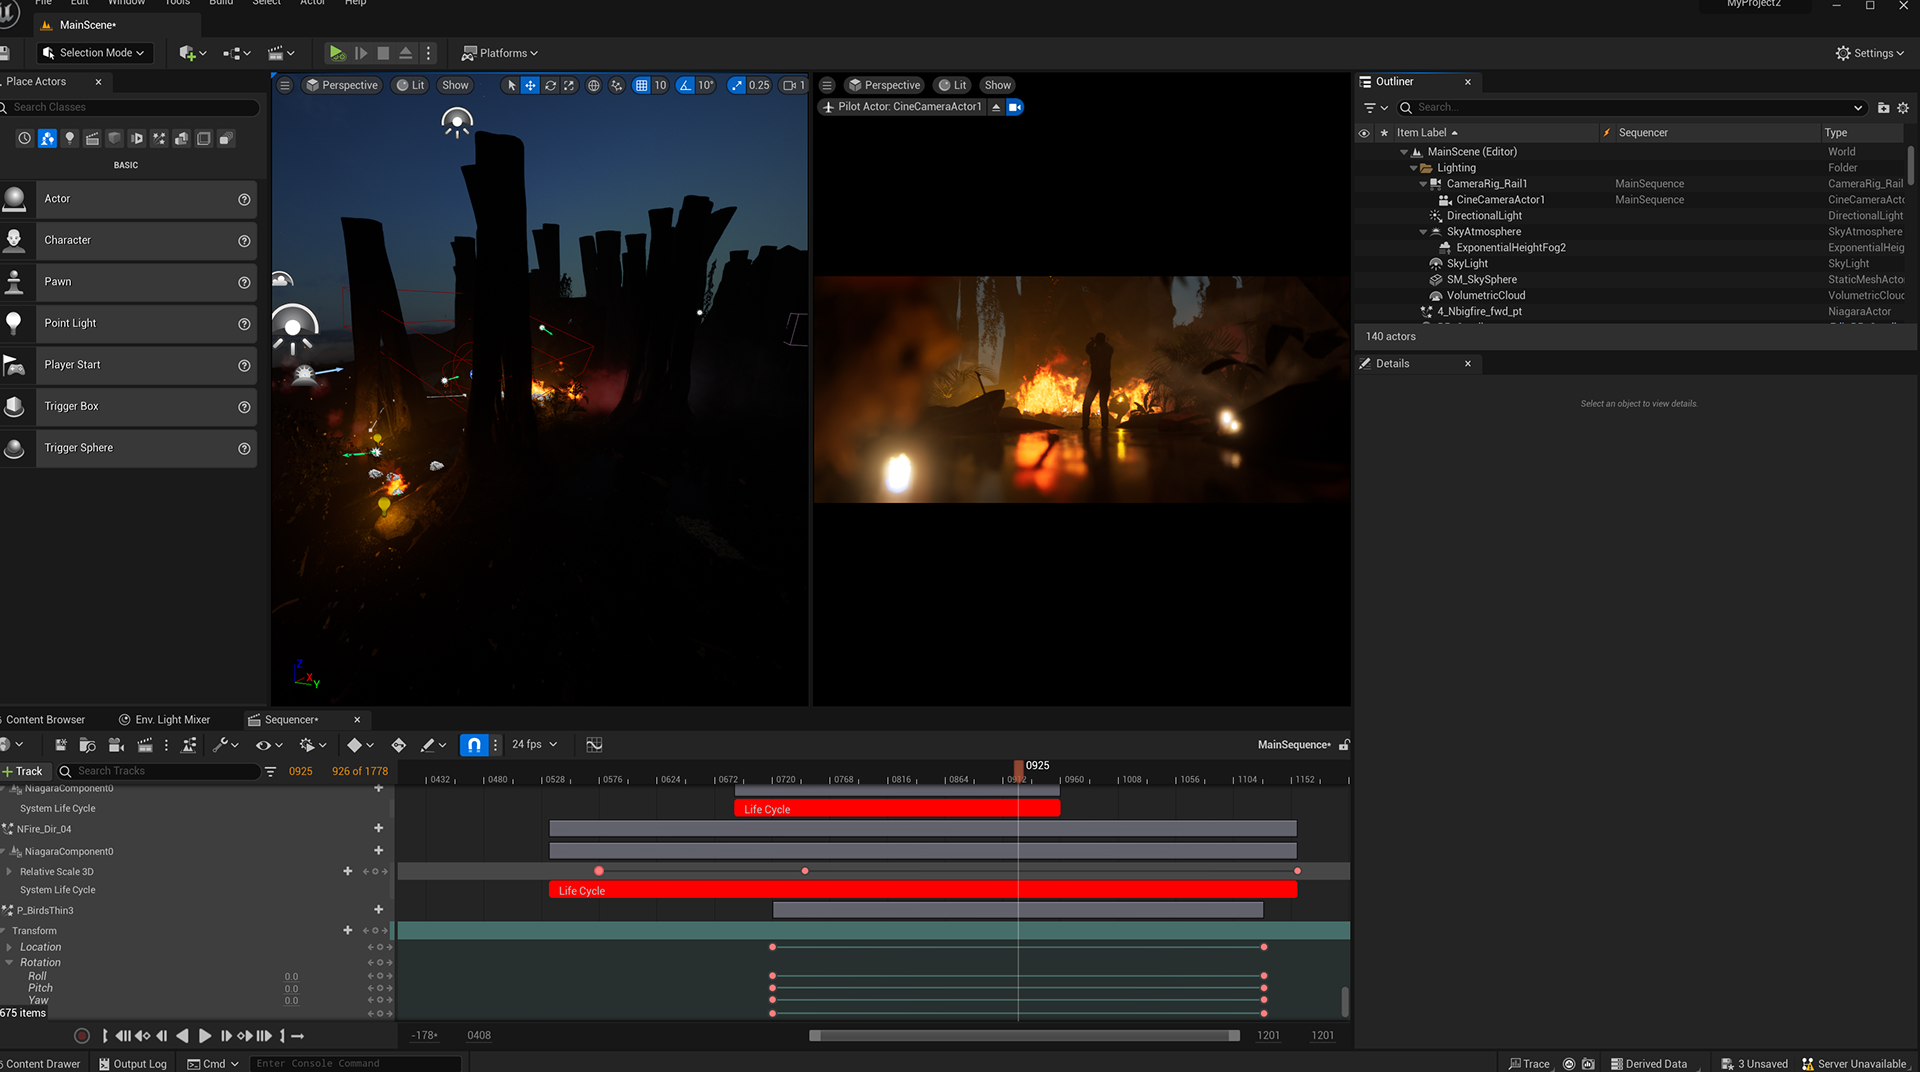Image resolution: width=1920 pixels, height=1072 pixels.
Task: Click the help icon next to Point Light
Action: [x=244, y=324]
